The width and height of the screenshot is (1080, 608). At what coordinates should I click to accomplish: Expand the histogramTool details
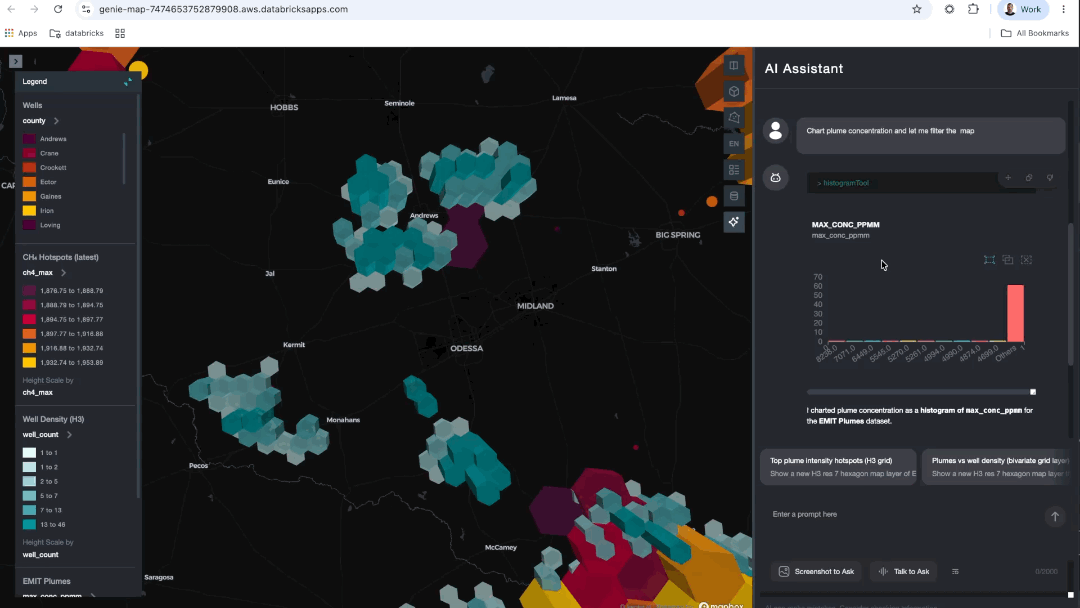pos(842,183)
